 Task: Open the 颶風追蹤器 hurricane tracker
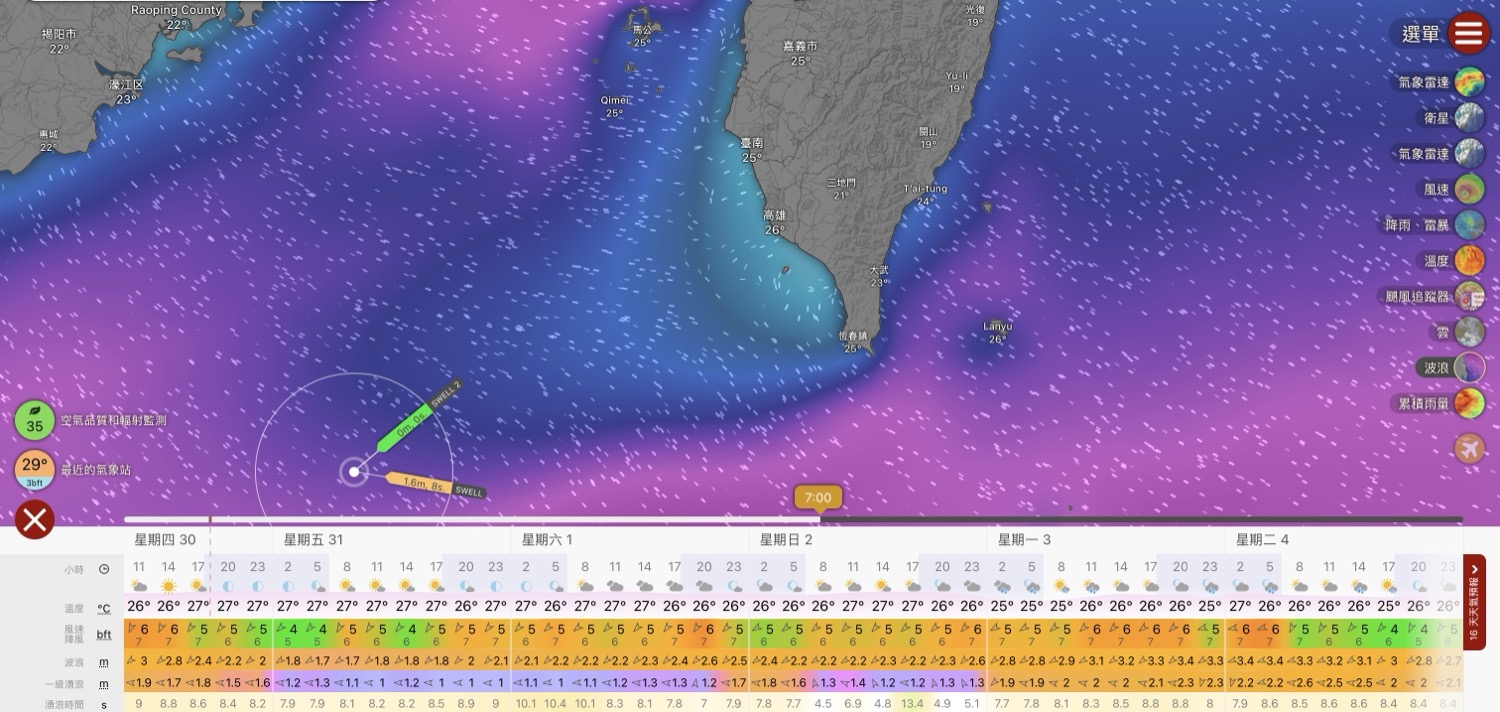(1469, 296)
